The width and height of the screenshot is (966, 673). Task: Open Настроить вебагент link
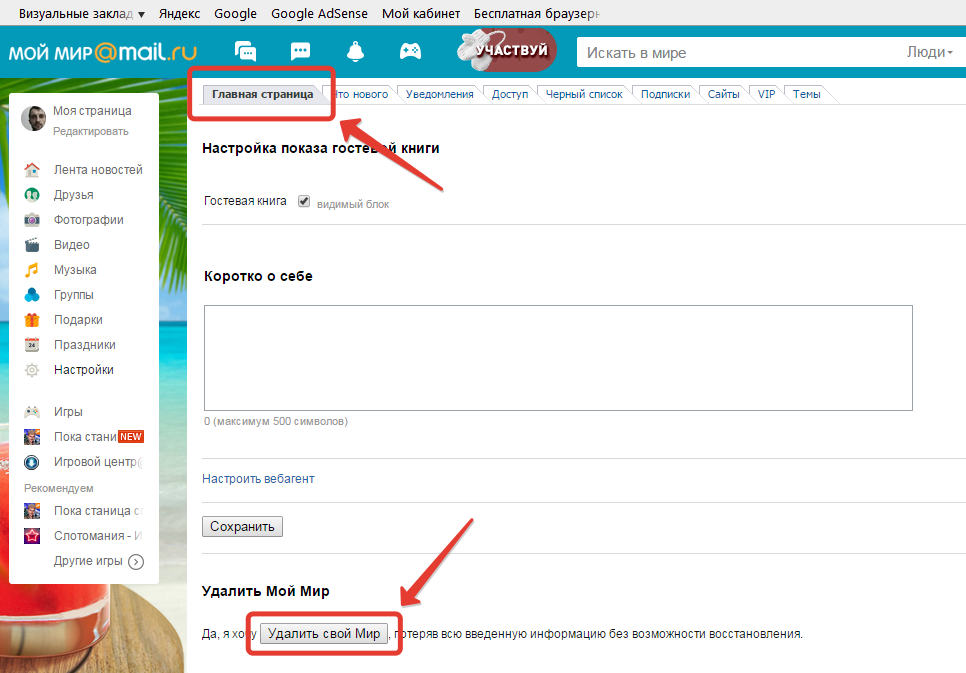tap(258, 479)
